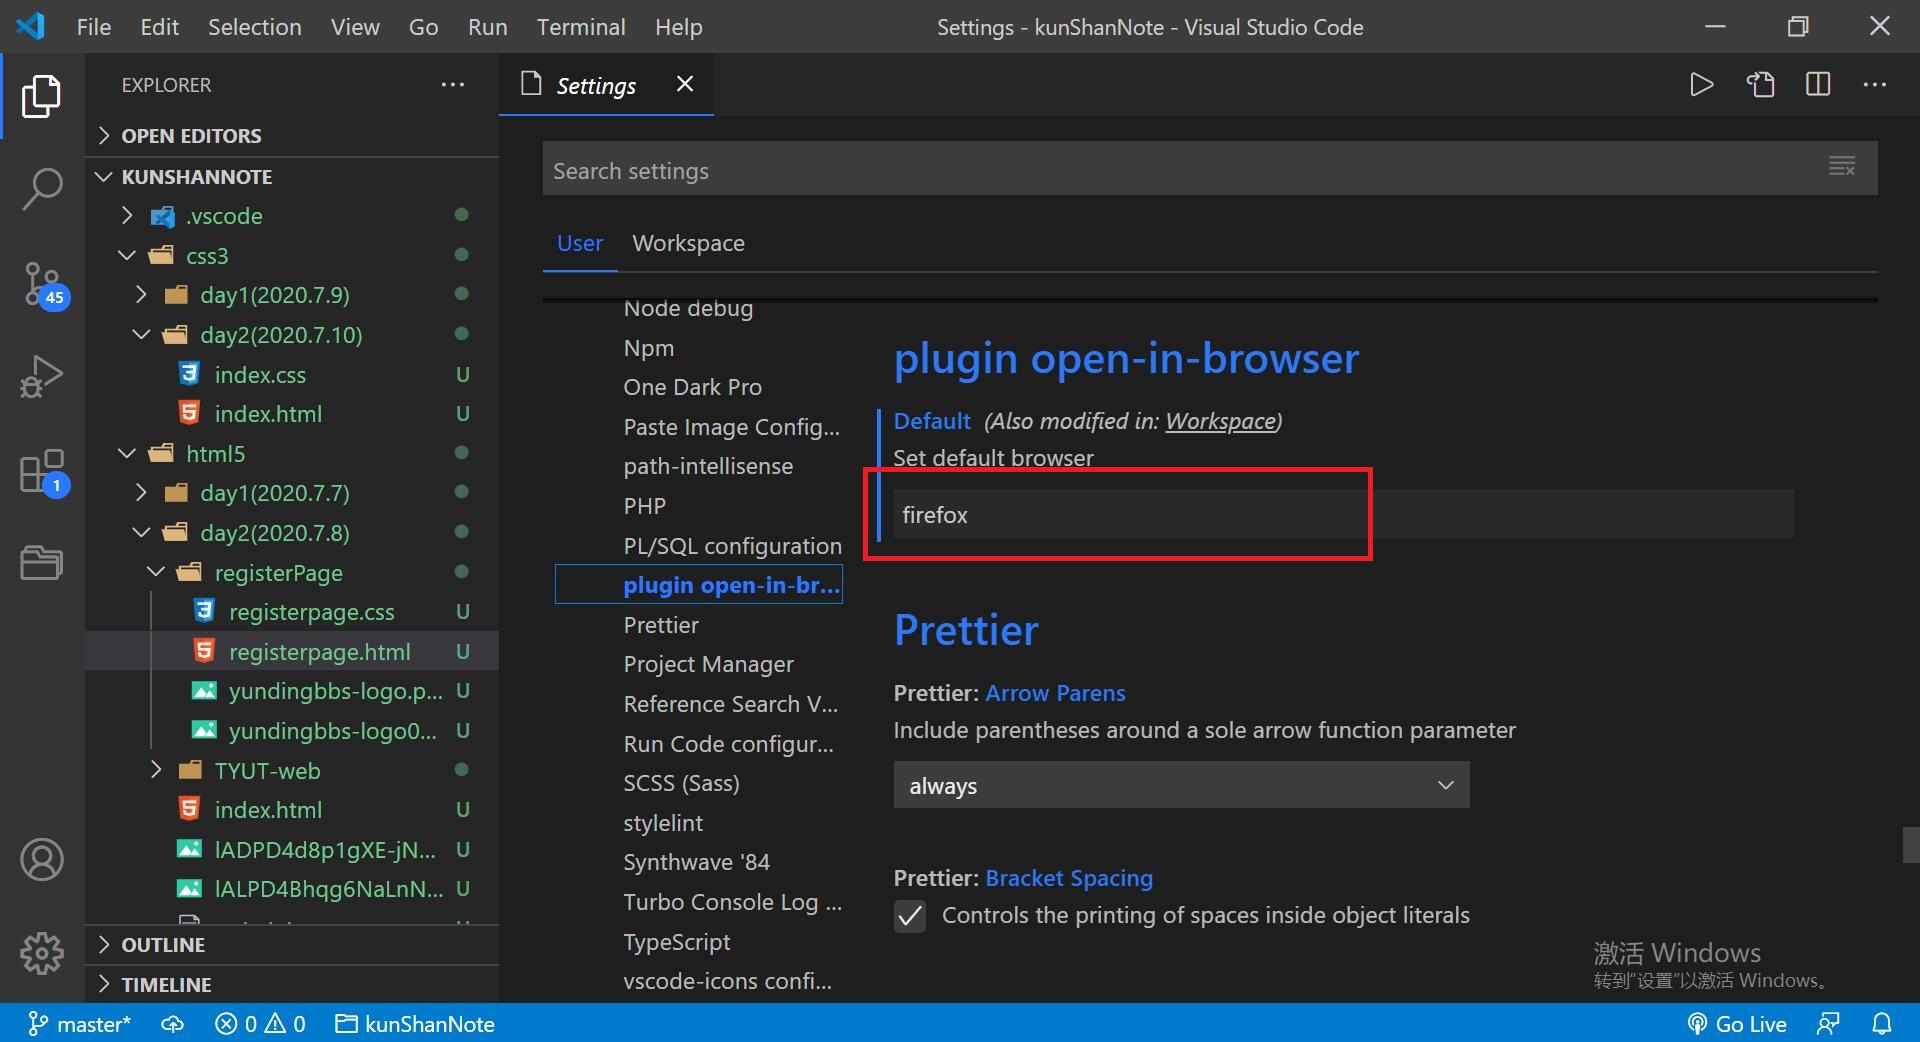Open Source Control view showing 45 changes

coord(42,283)
